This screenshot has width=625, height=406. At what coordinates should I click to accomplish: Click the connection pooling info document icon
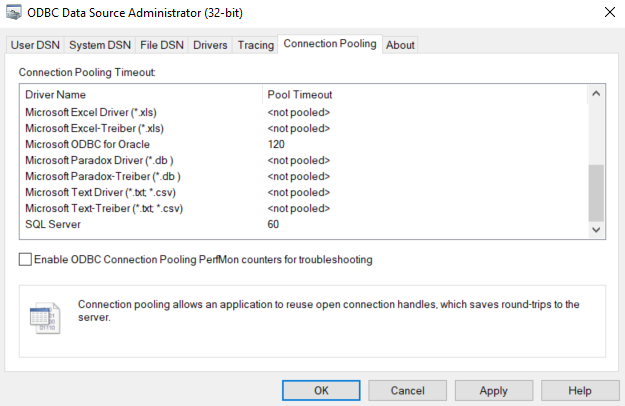tap(45, 318)
